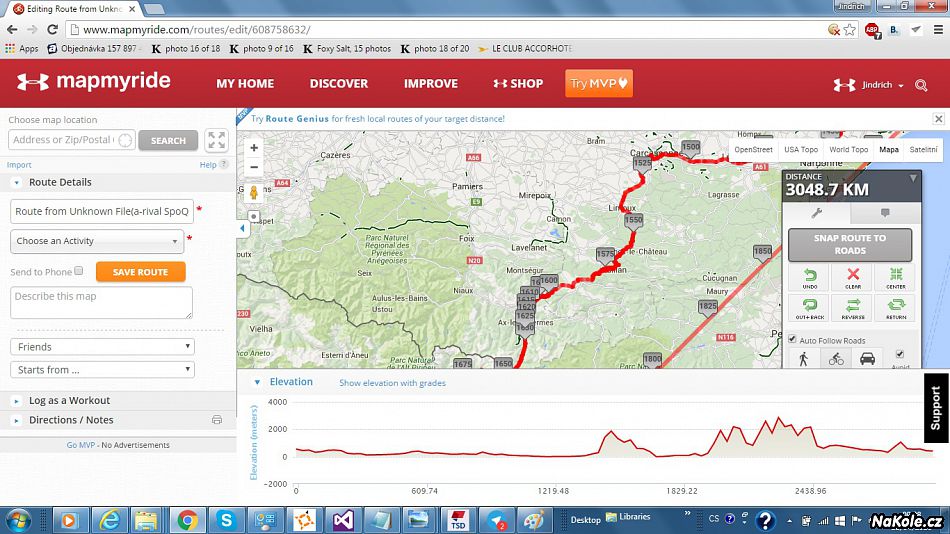Open the Jindrich account dropdown

click(882, 85)
